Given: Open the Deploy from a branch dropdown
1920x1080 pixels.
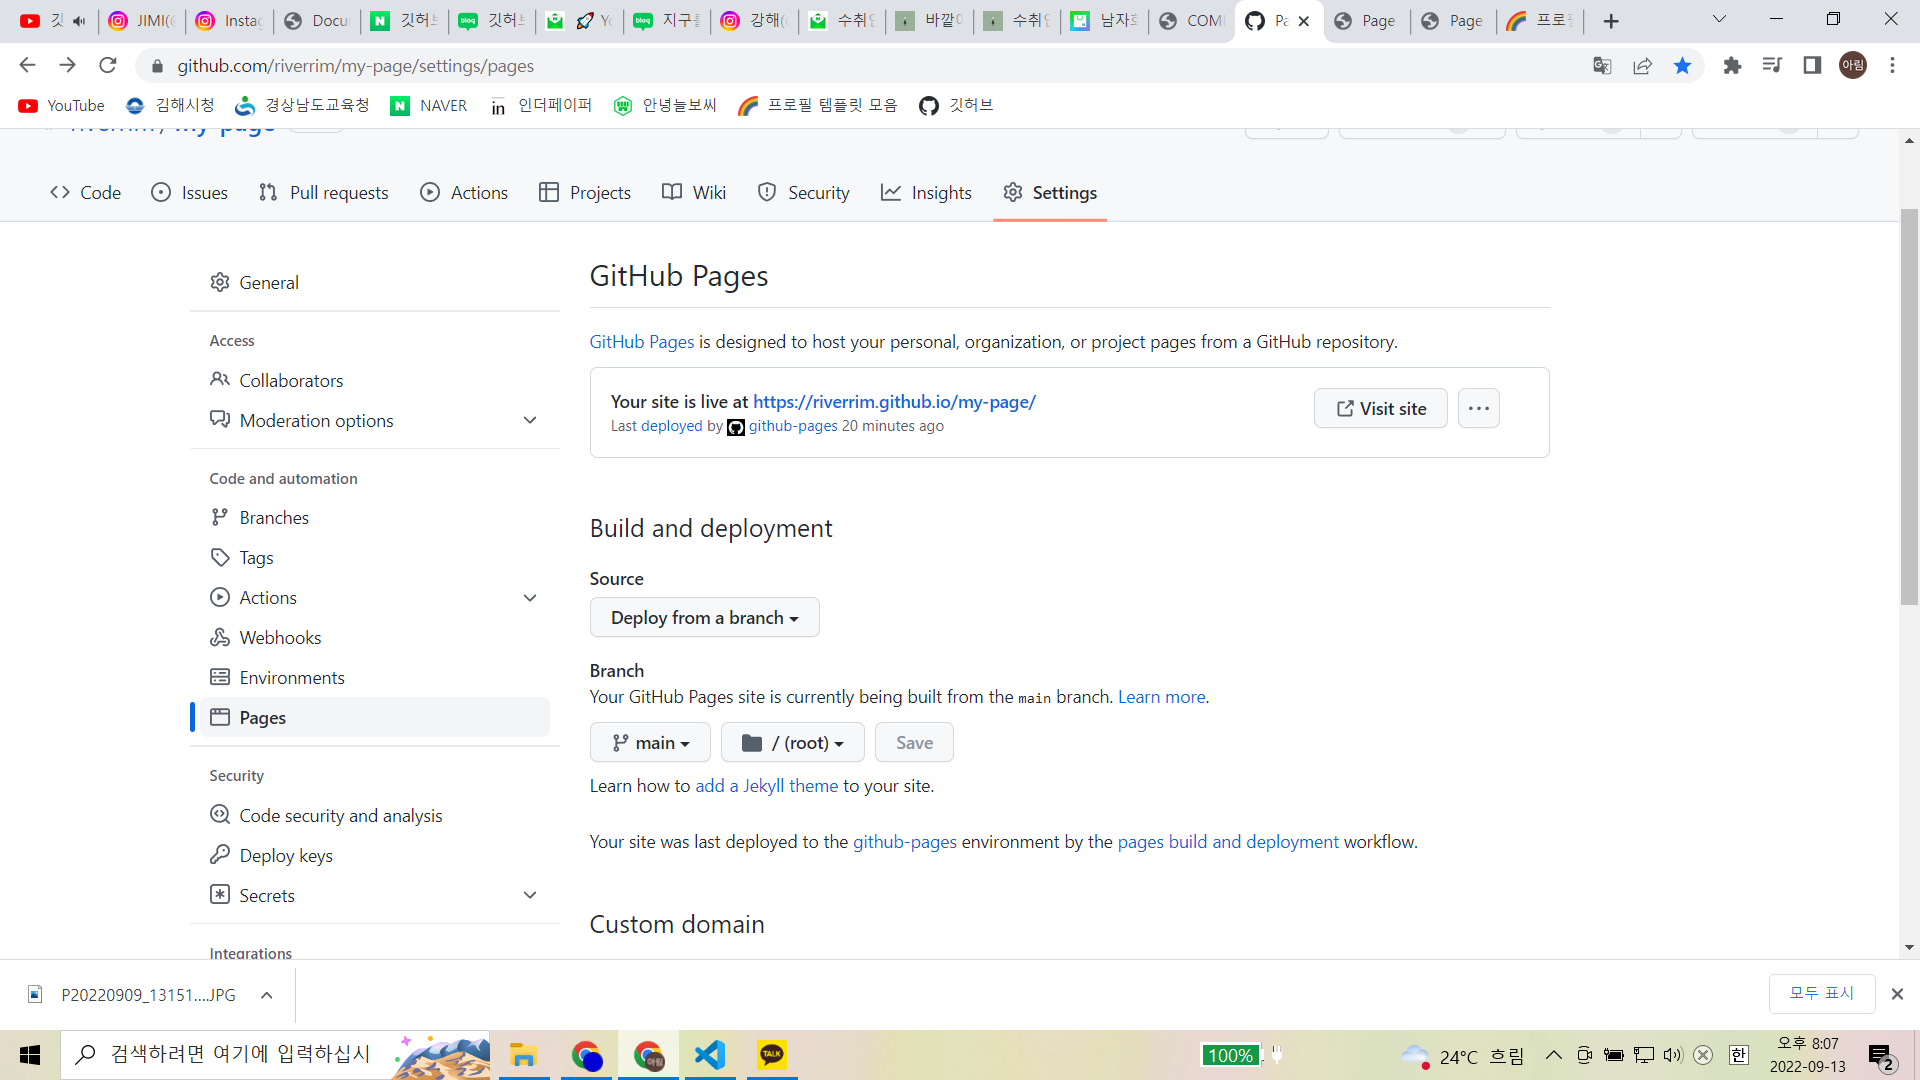Looking at the screenshot, I should pyautogui.click(x=704, y=617).
